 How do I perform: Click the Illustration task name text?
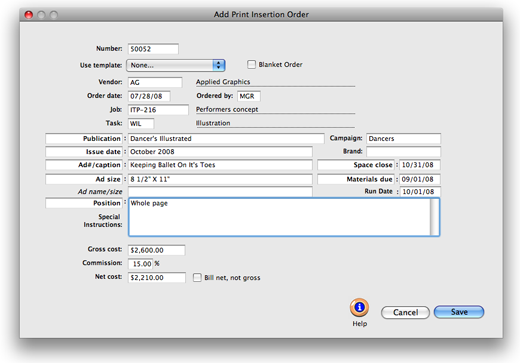pos(213,123)
